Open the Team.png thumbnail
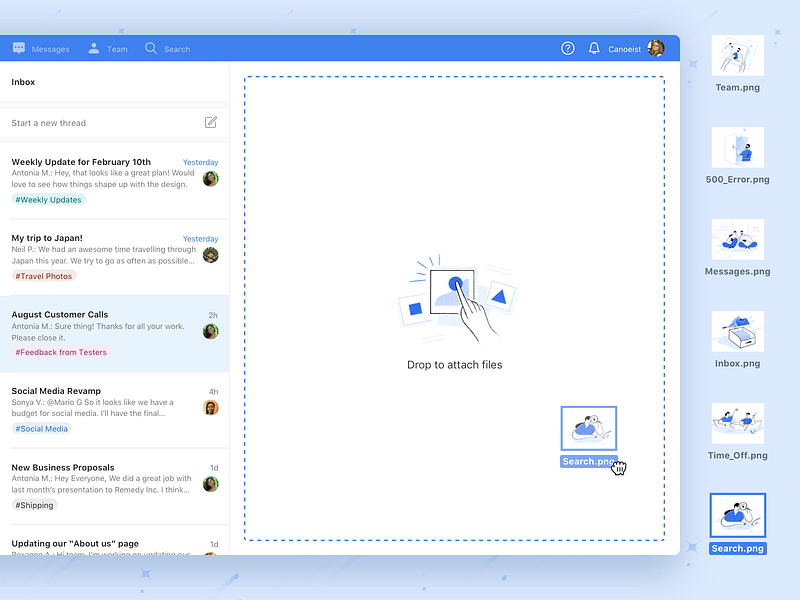 point(737,55)
